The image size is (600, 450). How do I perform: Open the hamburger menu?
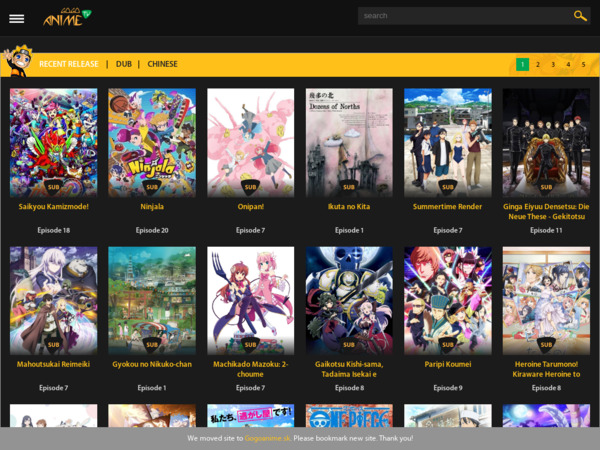click(x=16, y=18)
